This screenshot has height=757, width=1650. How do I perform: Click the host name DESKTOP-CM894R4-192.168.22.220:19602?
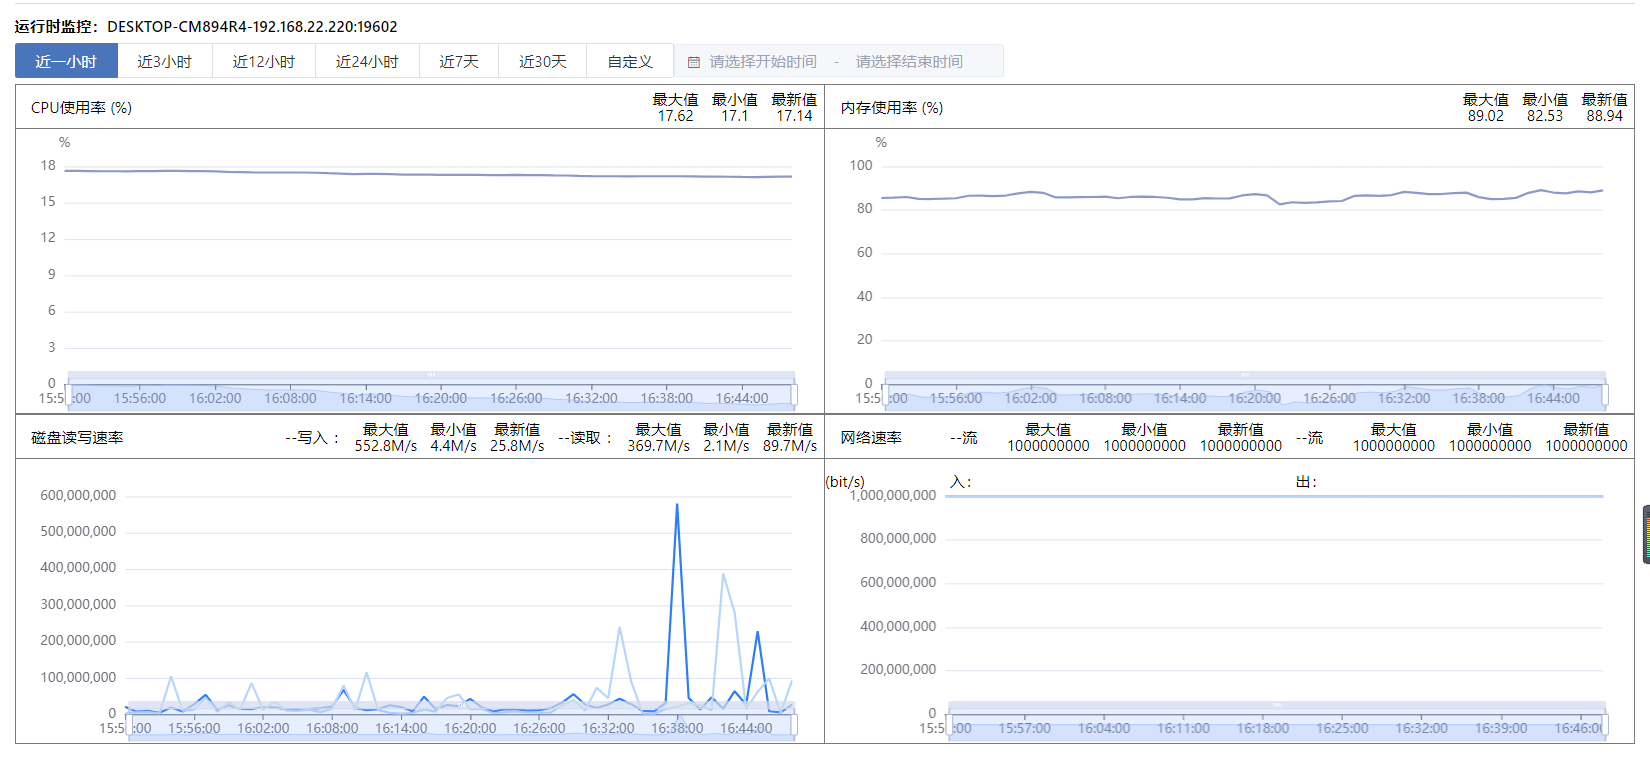[x=252, y=27]
